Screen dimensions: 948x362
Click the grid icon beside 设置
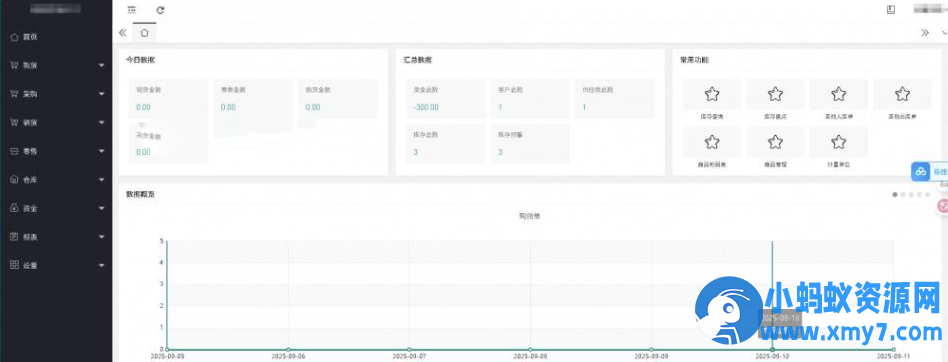pos(15,265)
